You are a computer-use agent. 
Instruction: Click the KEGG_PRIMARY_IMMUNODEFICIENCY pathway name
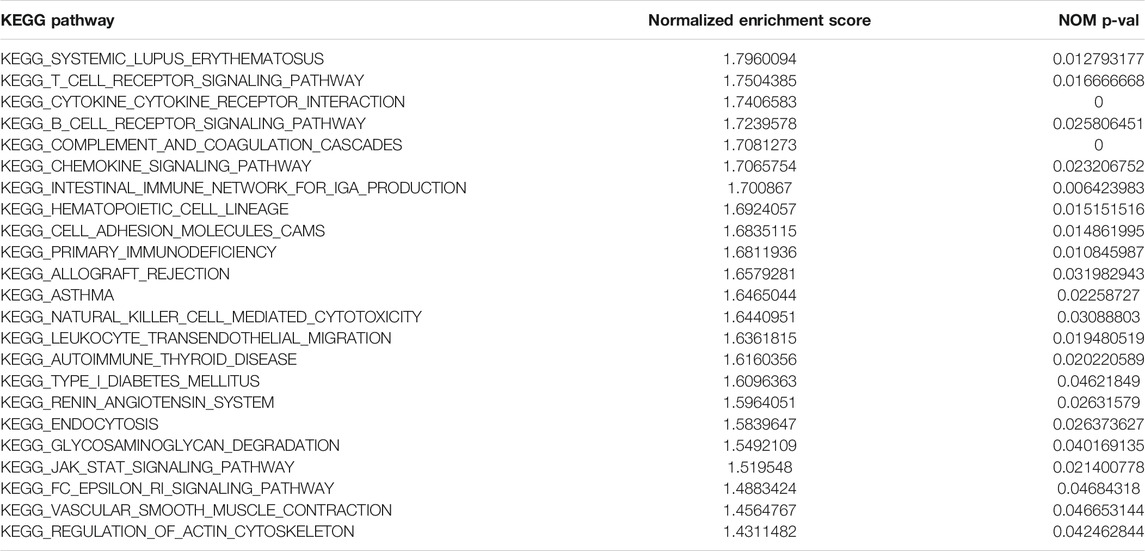[139, 253]
